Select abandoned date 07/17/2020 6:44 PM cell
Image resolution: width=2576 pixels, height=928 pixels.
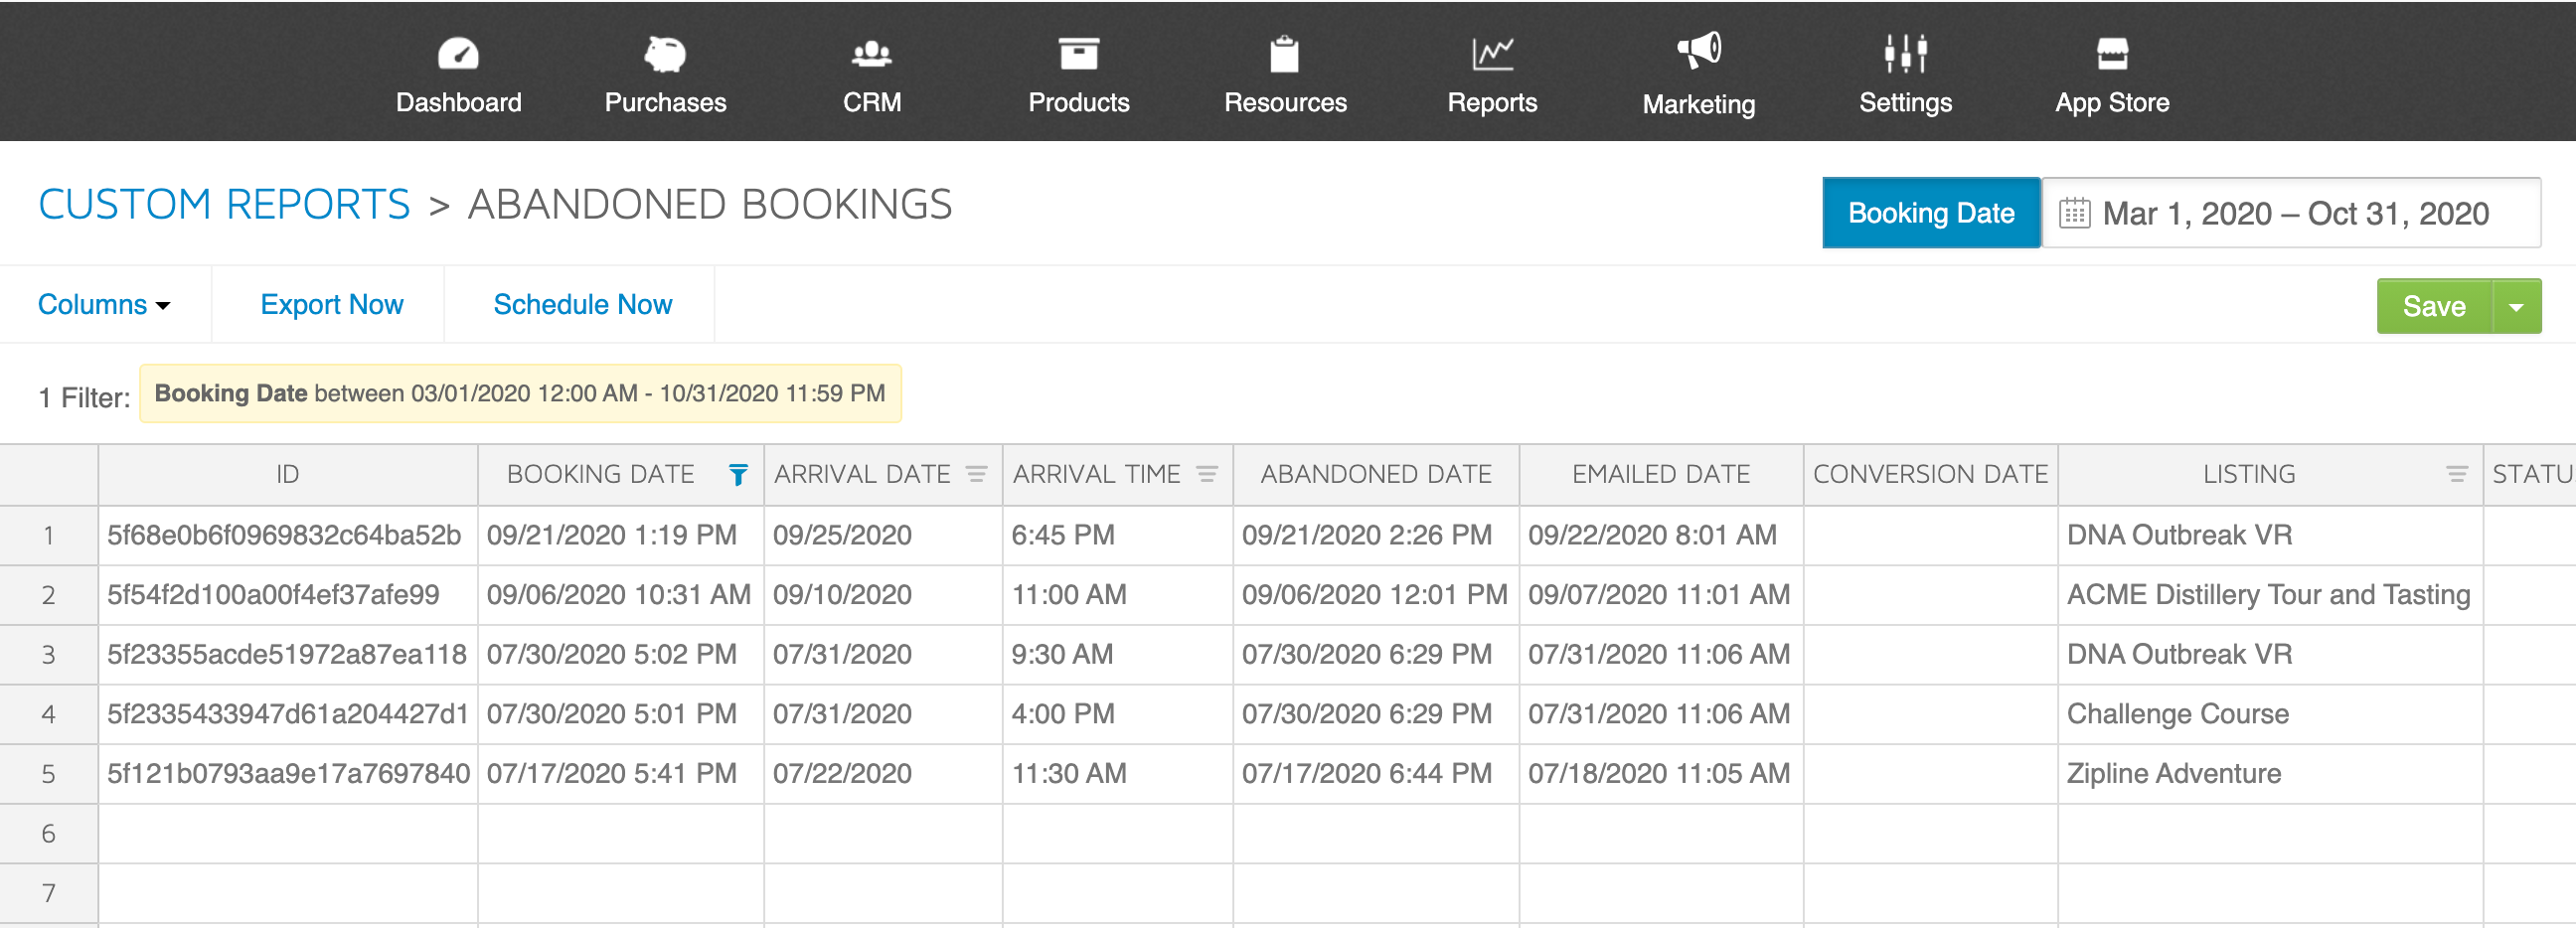(1376, 773)
